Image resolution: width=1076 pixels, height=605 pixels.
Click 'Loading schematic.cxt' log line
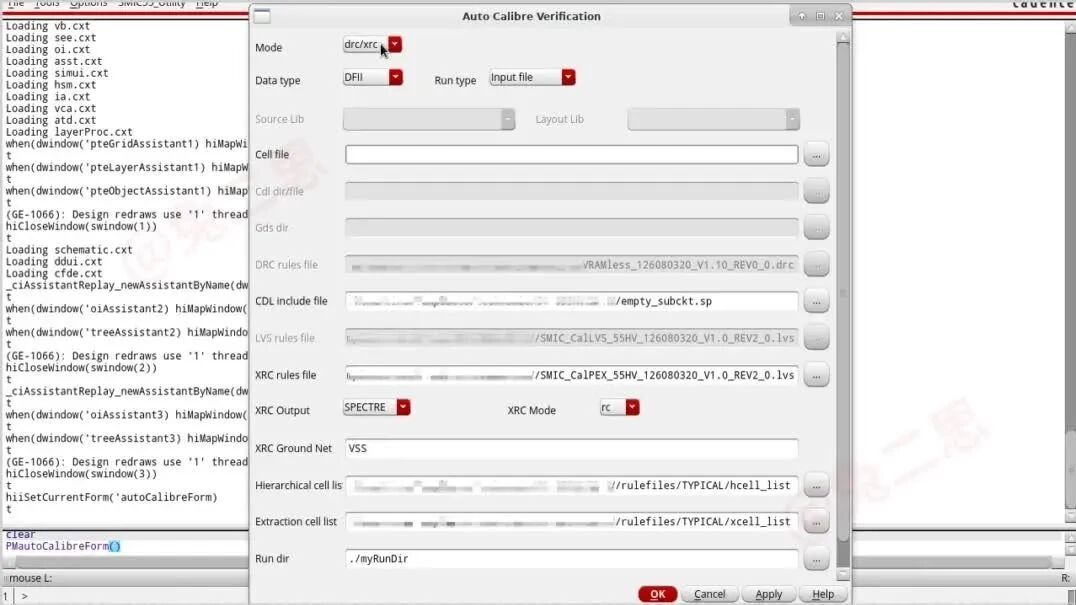69,250
